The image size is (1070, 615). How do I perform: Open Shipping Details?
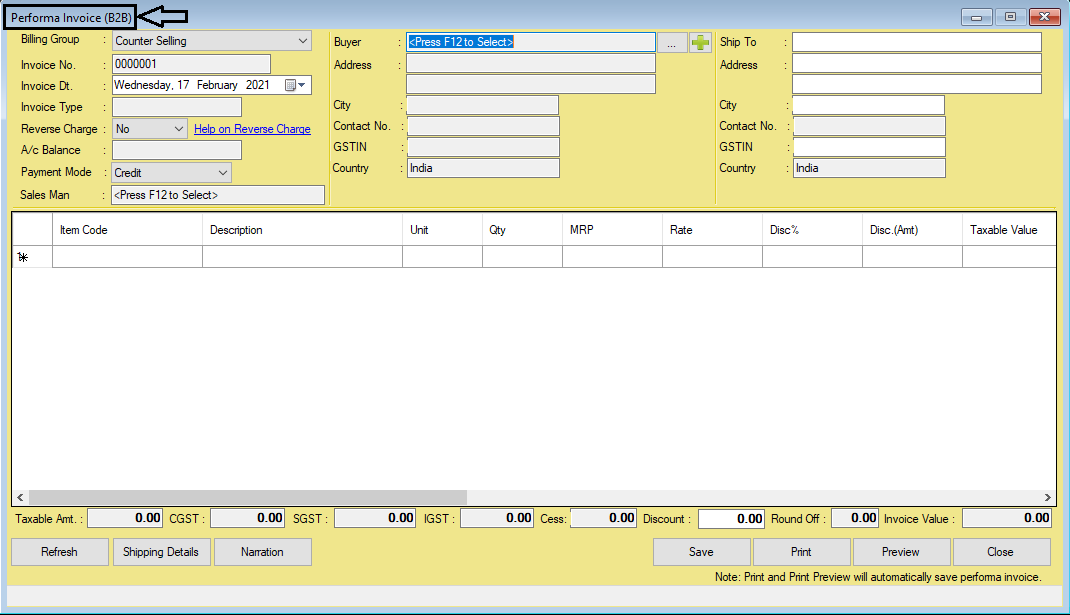point(161,551)
